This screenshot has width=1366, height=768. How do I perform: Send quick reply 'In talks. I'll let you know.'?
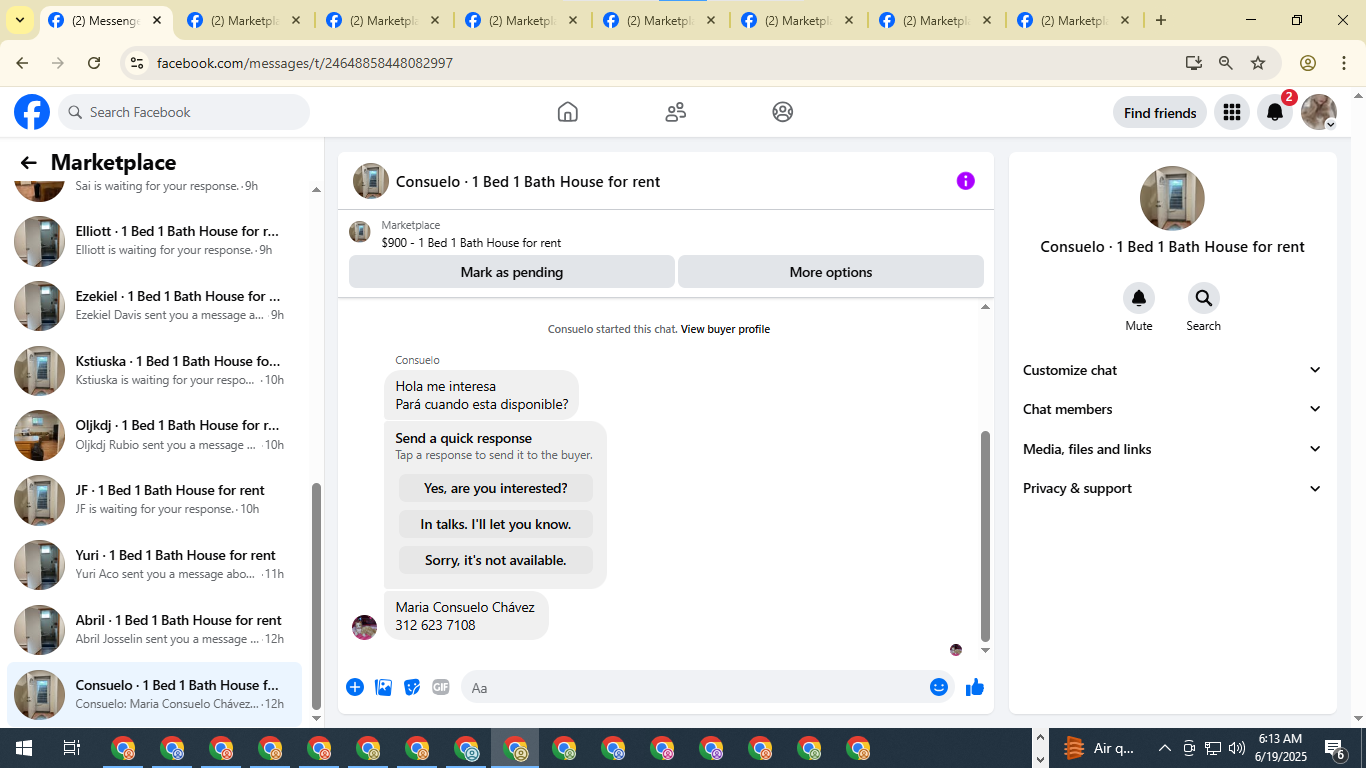[x=496, y=524]
